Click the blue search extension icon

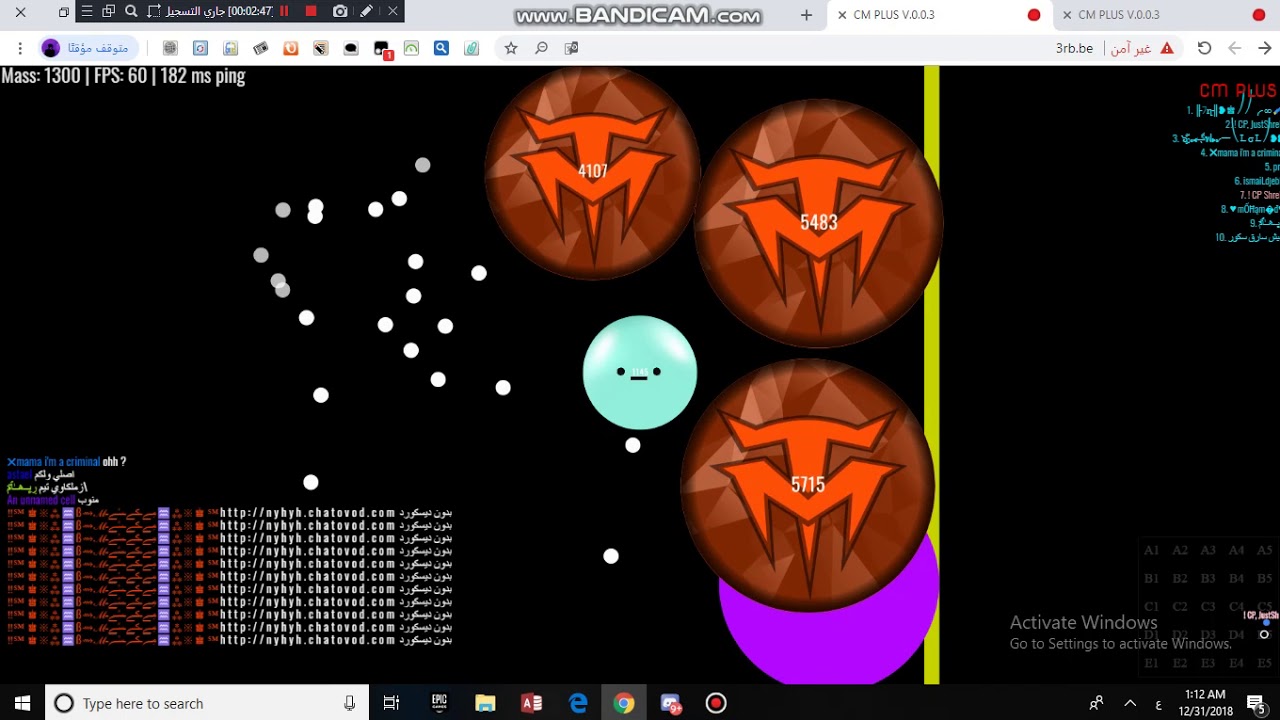[441, 48]
